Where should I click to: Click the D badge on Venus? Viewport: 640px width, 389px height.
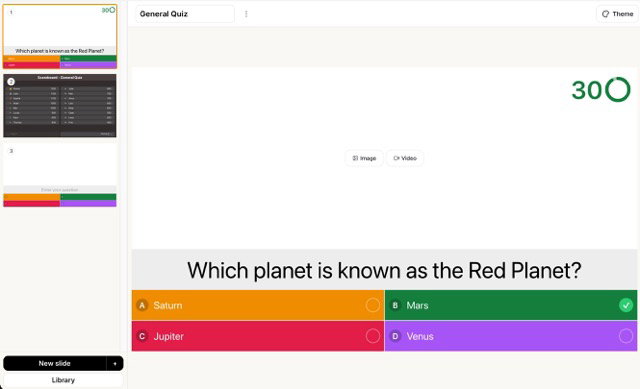click(395, 336)
